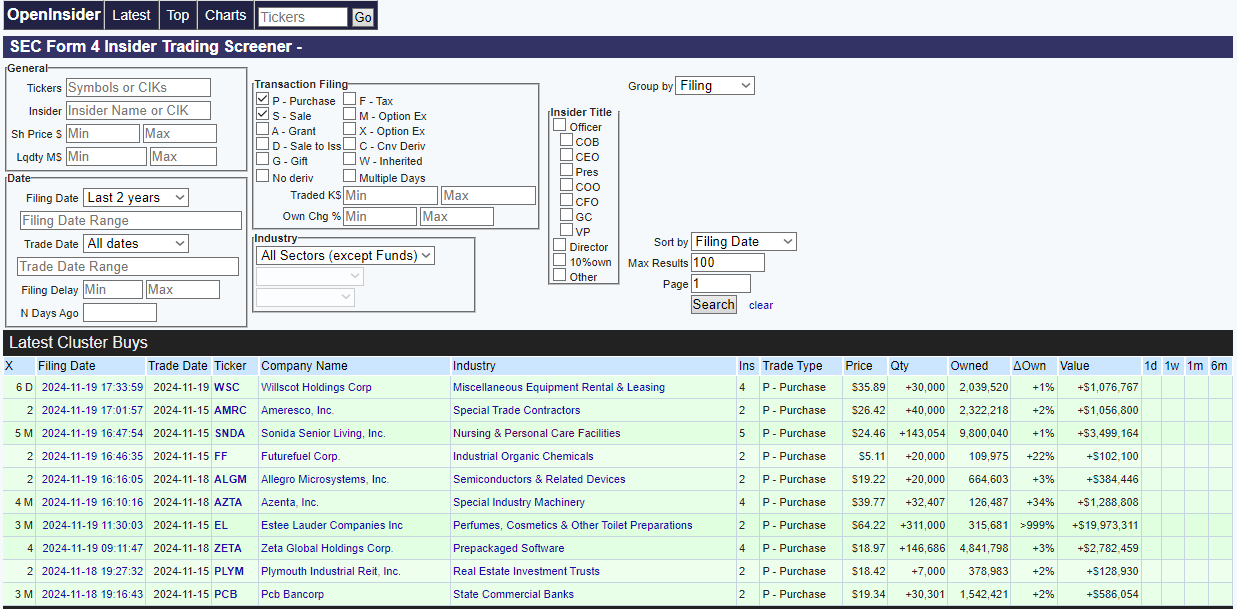
Task: Check the 10%own insider title box
Action: pyautogui.click(x=560, y=261)
